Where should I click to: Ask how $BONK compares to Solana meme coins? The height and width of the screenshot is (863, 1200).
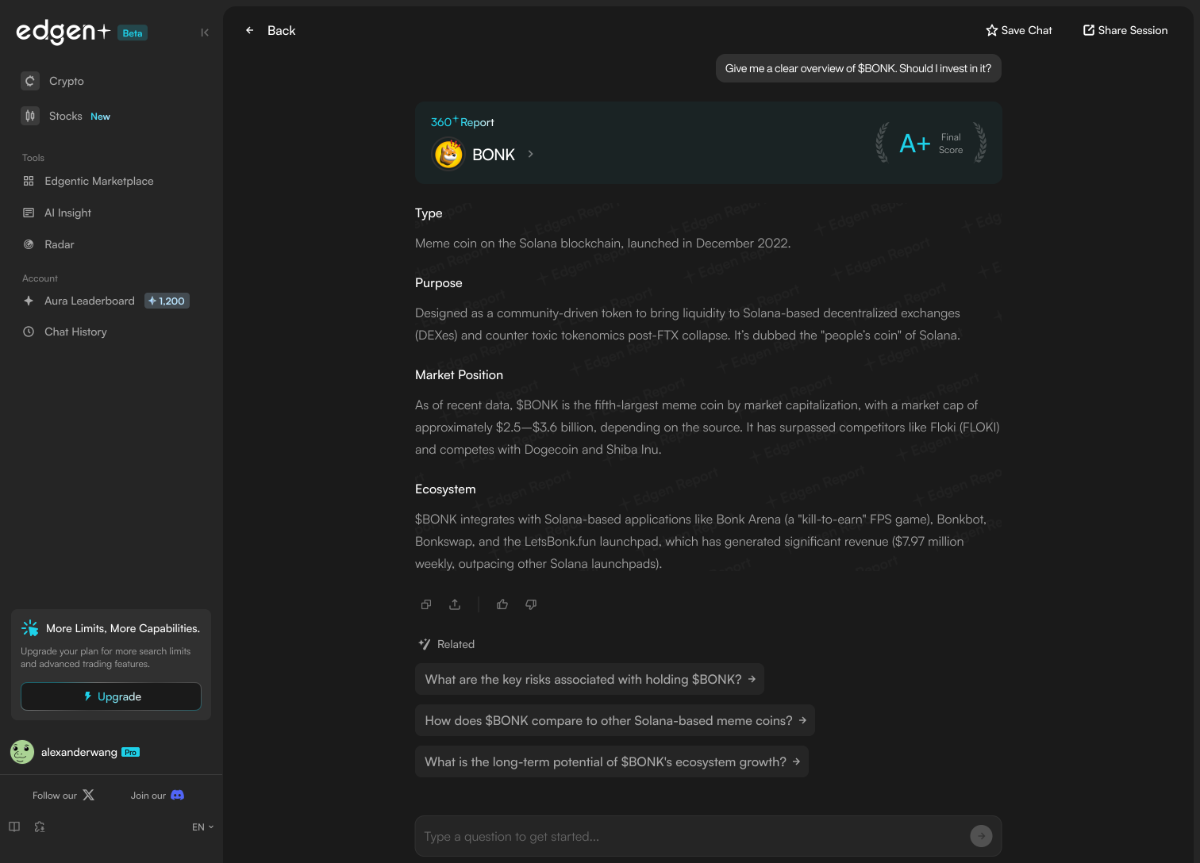coord(615,720)
